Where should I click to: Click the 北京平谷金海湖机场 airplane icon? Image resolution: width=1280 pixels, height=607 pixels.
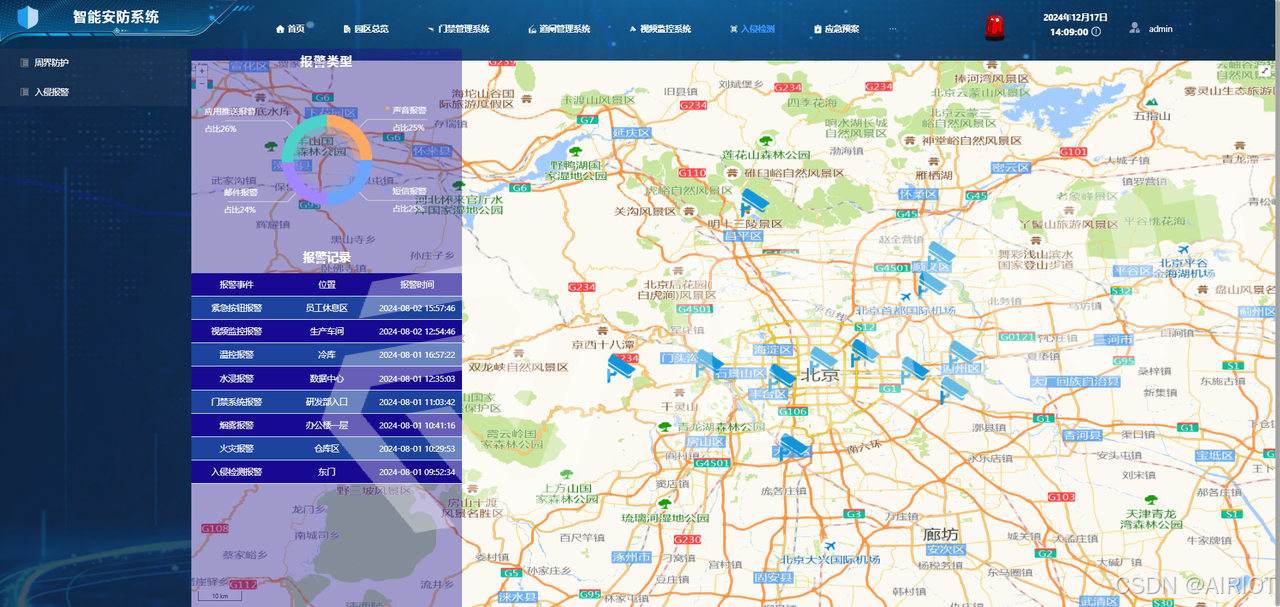click(1183, 250)
